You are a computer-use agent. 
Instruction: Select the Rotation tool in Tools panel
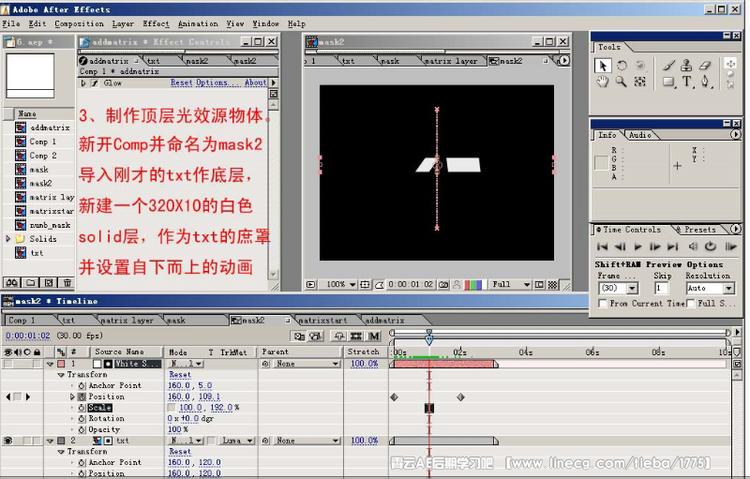622,66
